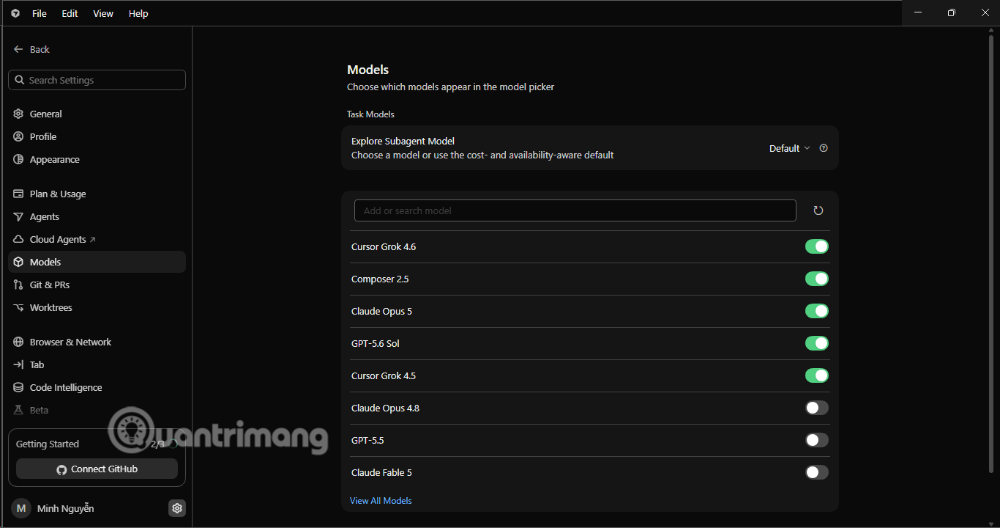Click the Tab arrow icon
1000x528 pixels.
tap(18, 365)
